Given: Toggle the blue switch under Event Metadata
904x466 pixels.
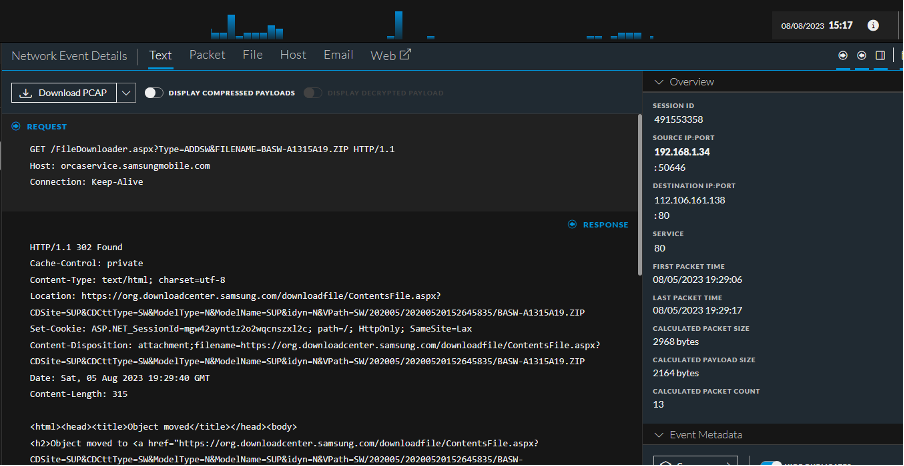Looking at the screenshot, I should click(770, 462).
